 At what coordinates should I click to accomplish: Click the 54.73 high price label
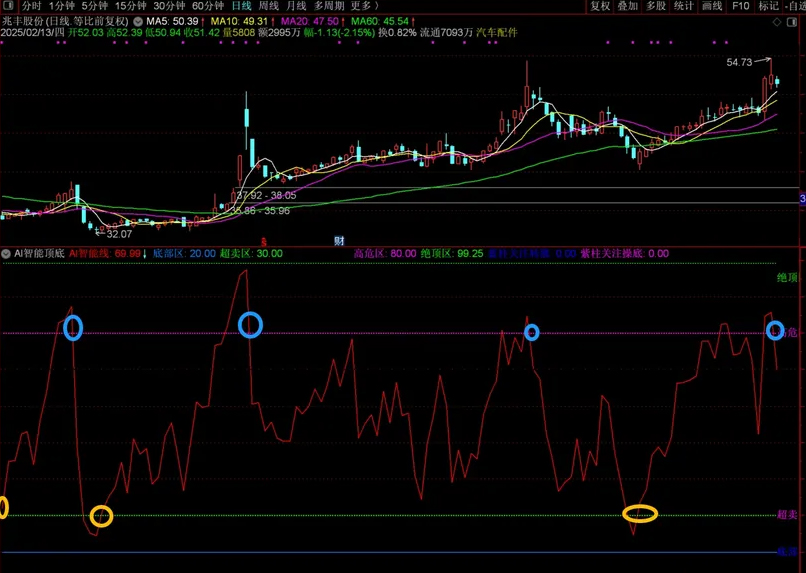click(739, 62)
